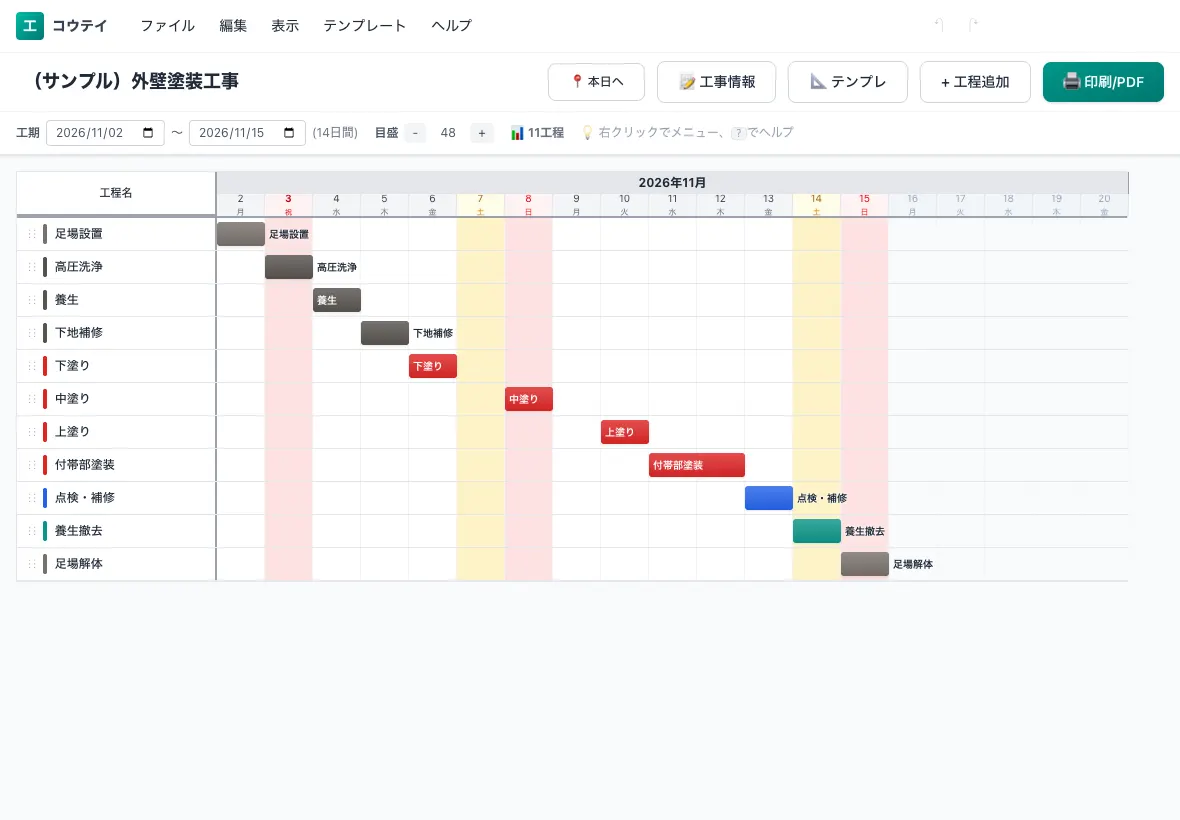The width and height of the screenshot is (1180, 820).
Task: Grab the drag handle for 上塗り row
Action: pos(32,432)
